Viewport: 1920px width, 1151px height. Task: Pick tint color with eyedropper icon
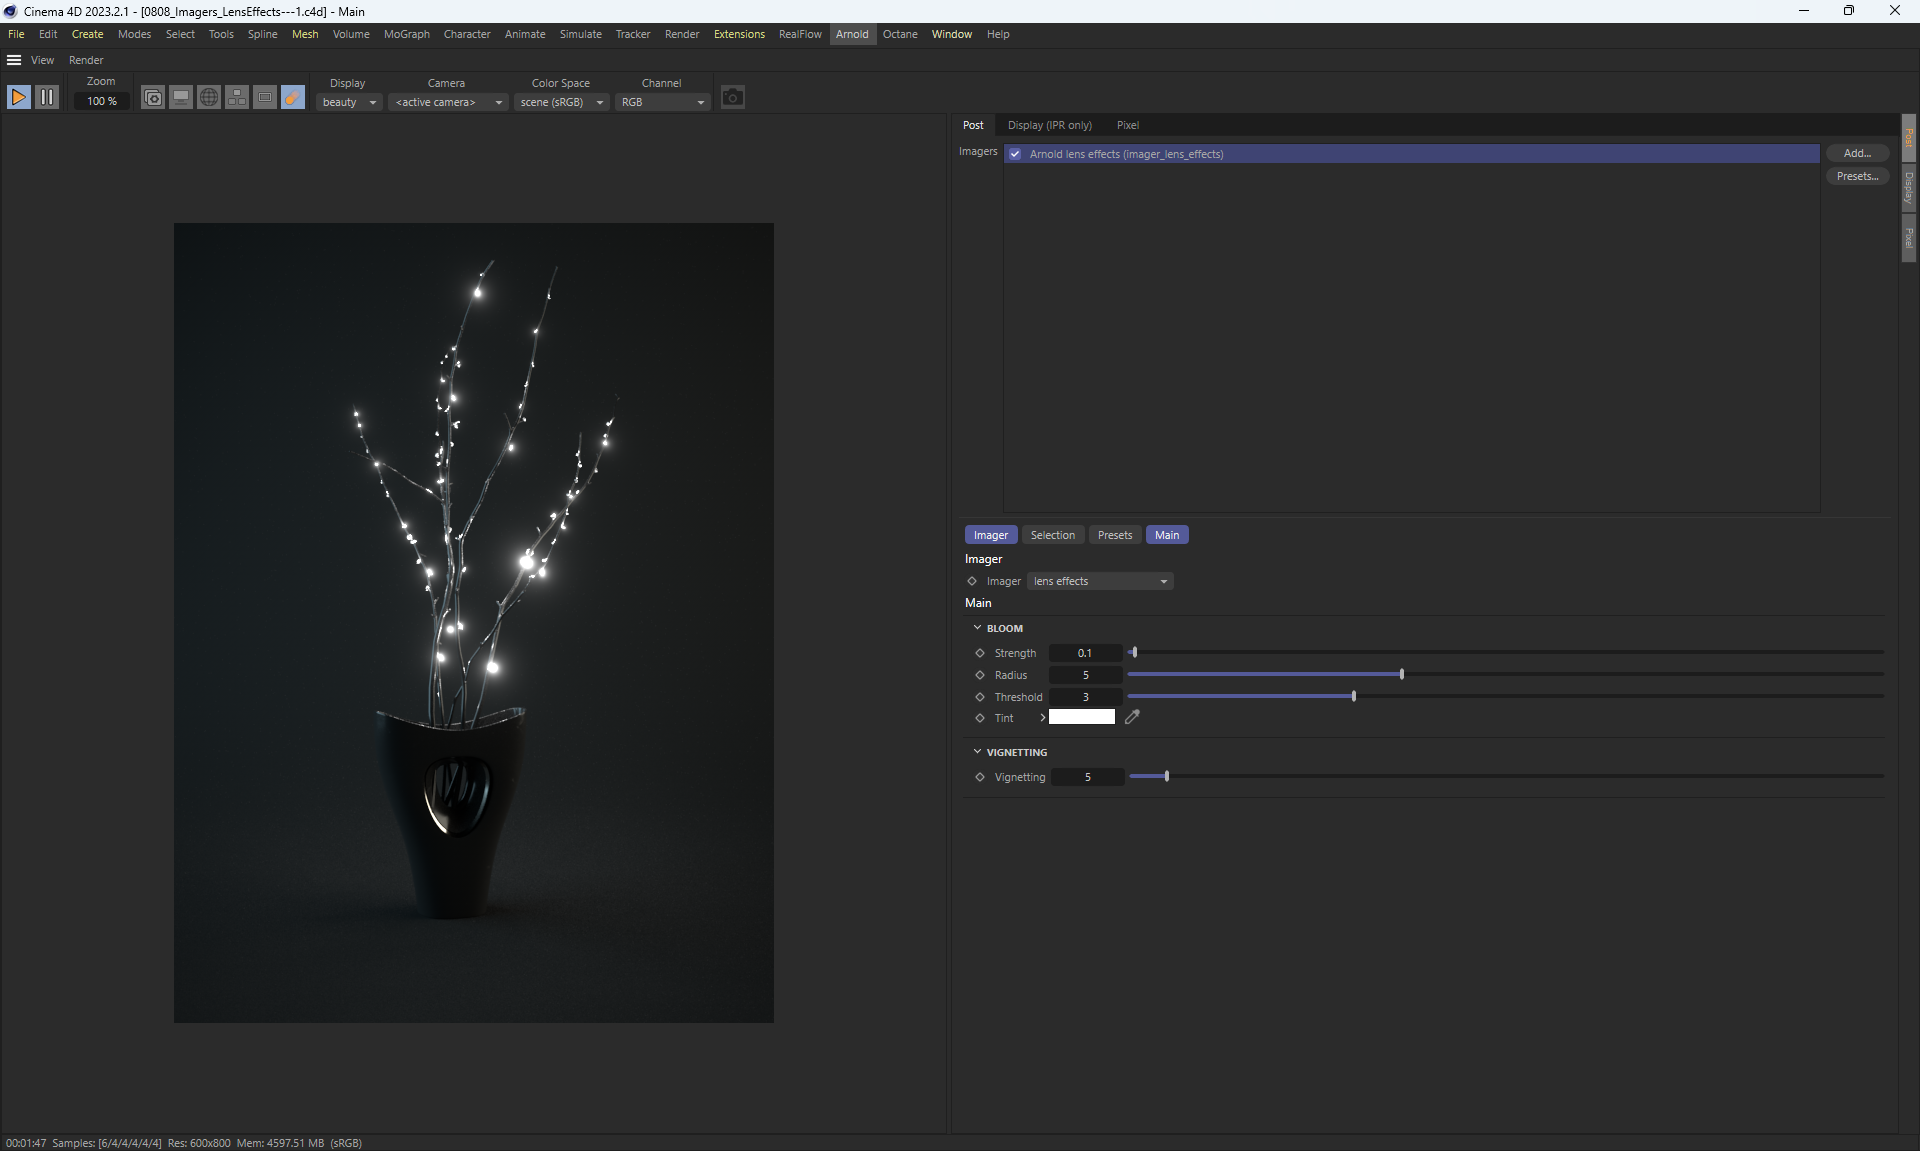(x=1132, y=717)
